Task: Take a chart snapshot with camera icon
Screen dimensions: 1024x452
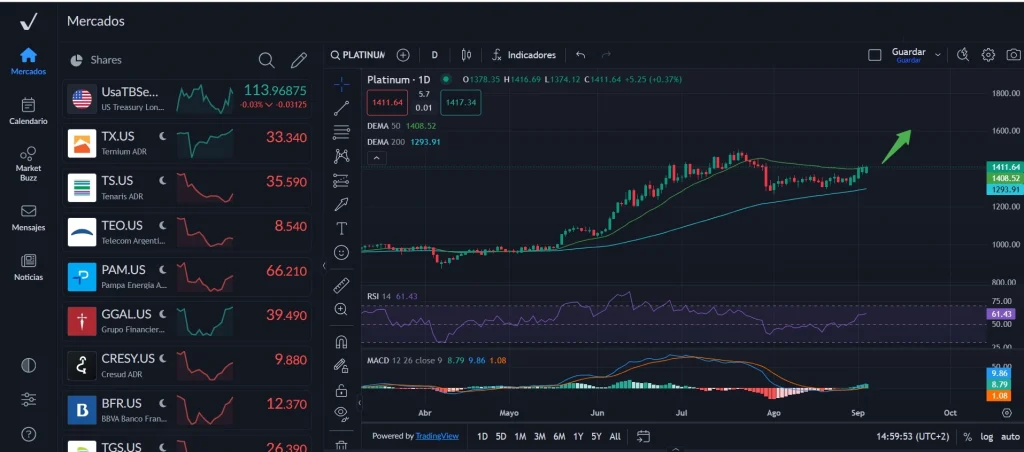Action: click(x=1013, y=55)
